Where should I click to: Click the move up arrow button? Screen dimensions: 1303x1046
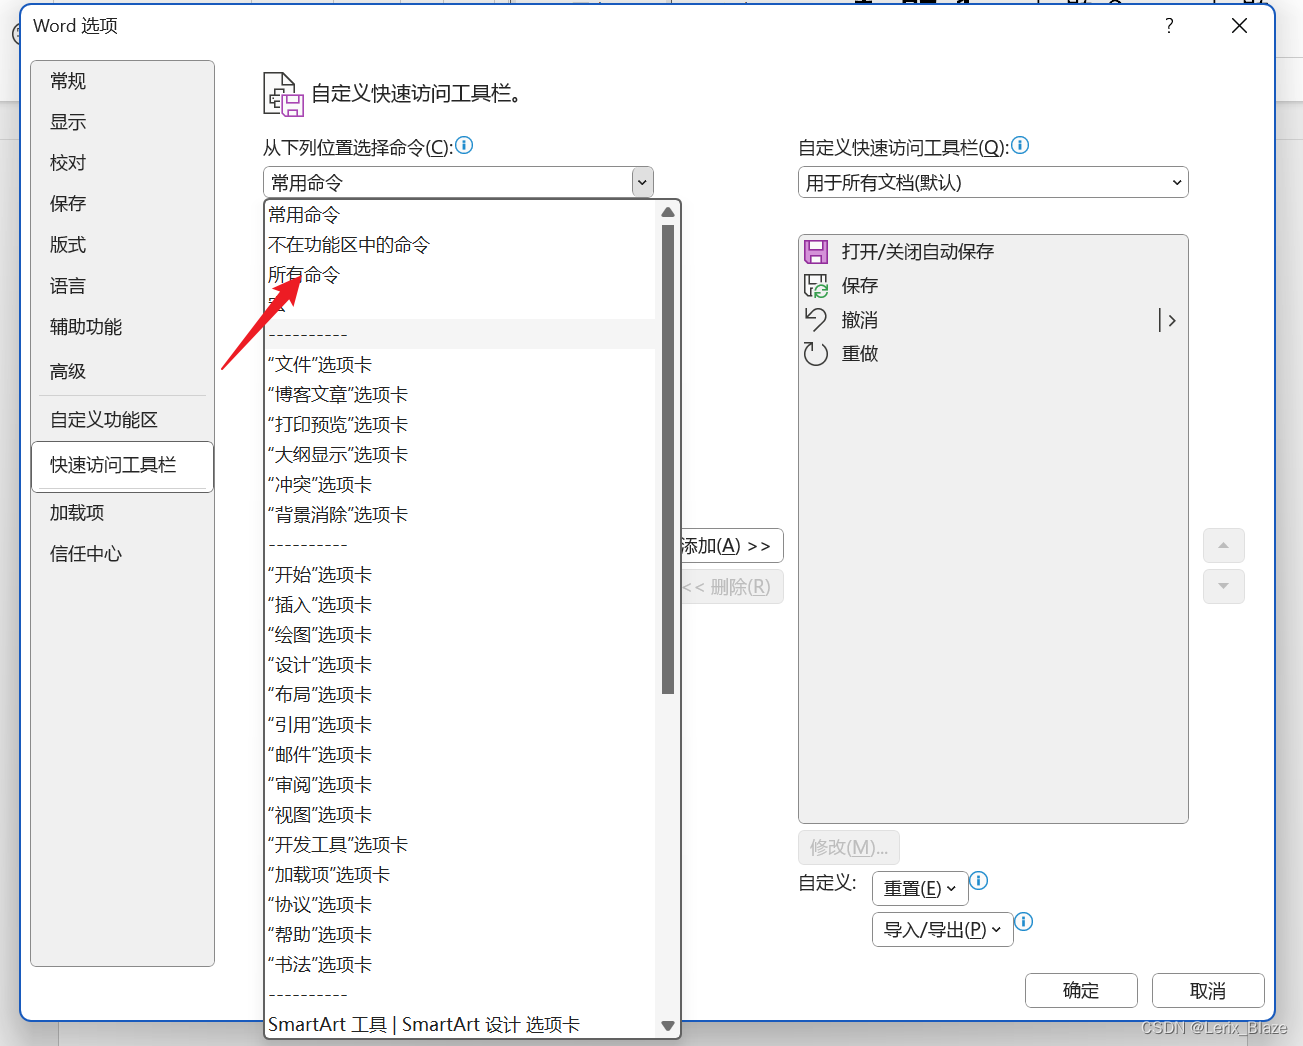[x=1224, y=545]
